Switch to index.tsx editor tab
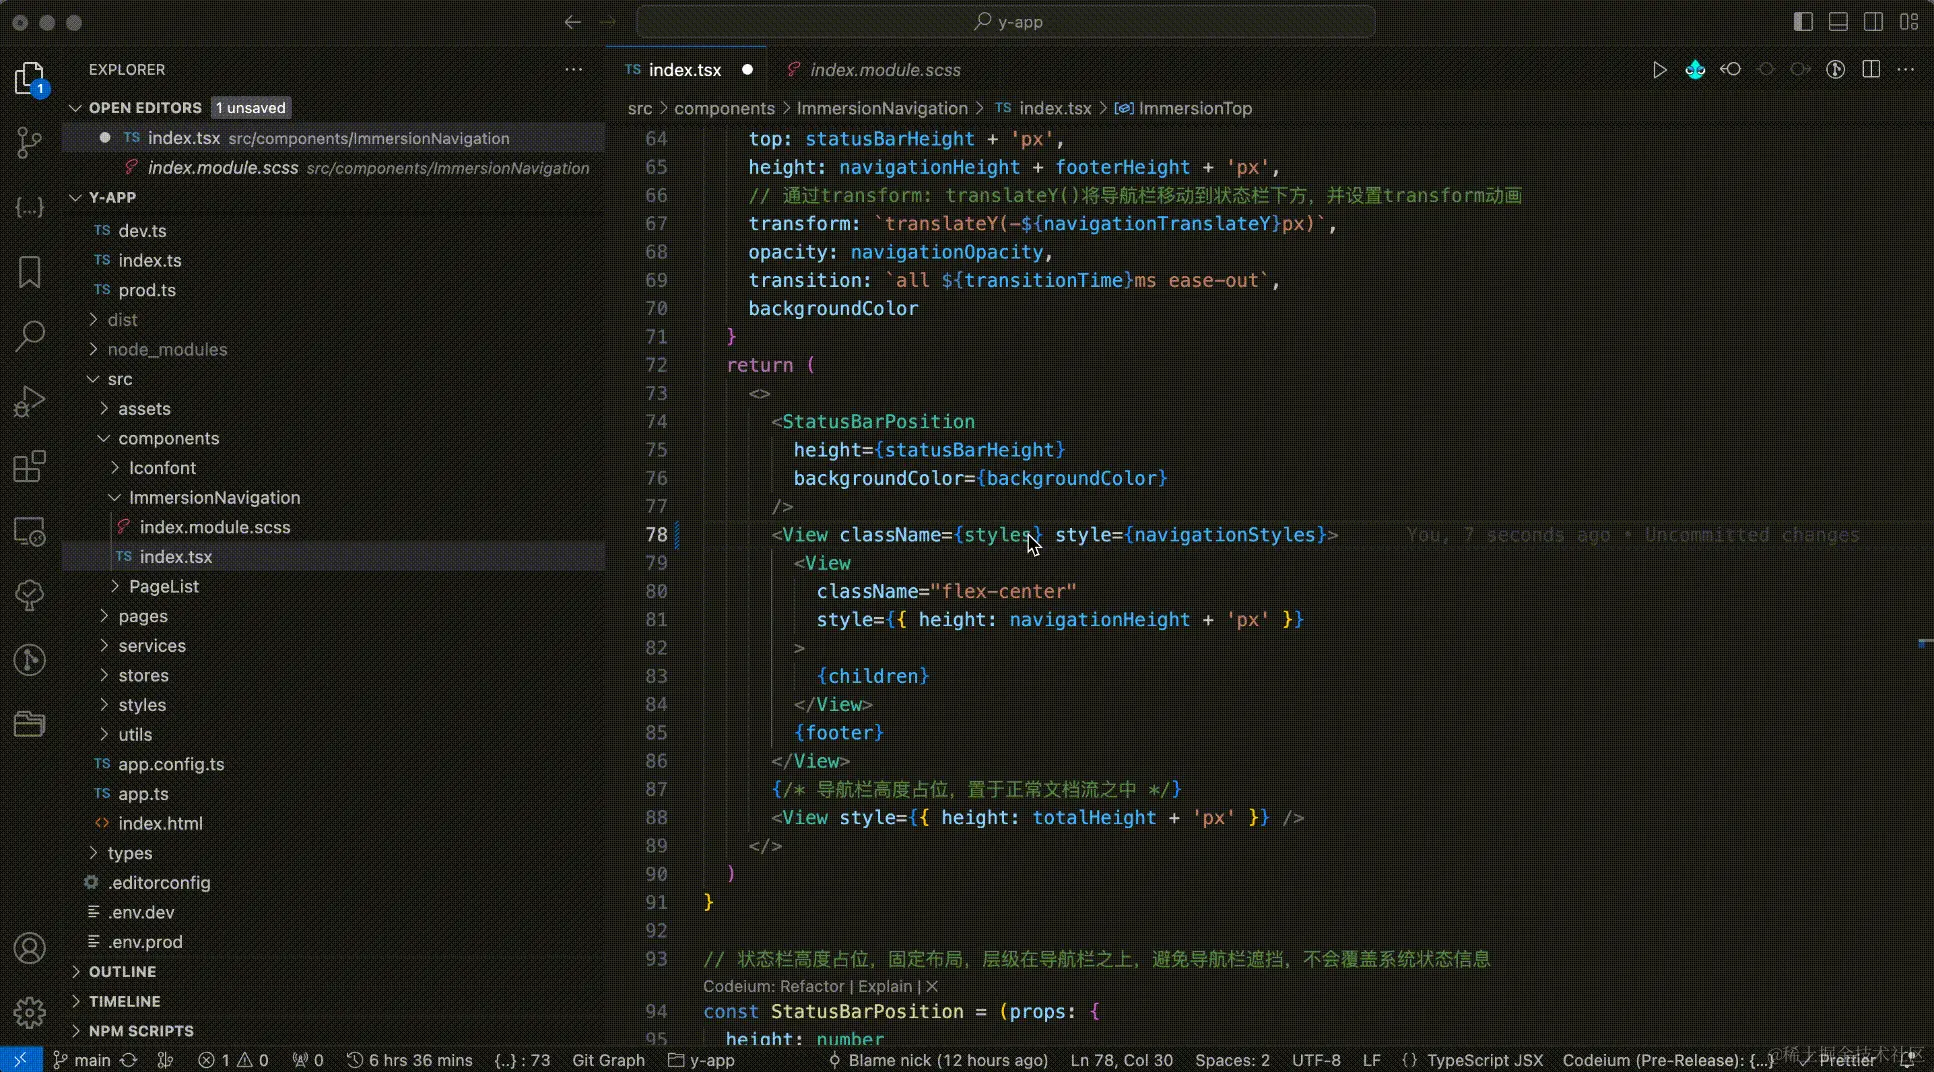1934x1072 pixels. [x=685, y=70]
